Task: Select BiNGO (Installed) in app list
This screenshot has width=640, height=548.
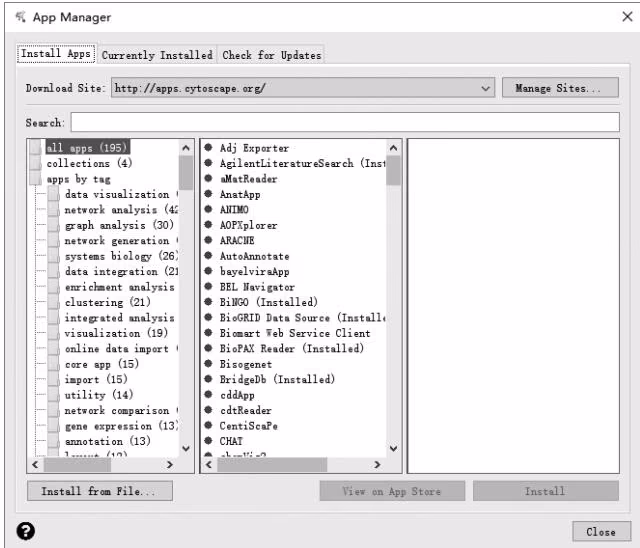Action: coord(269,302)
